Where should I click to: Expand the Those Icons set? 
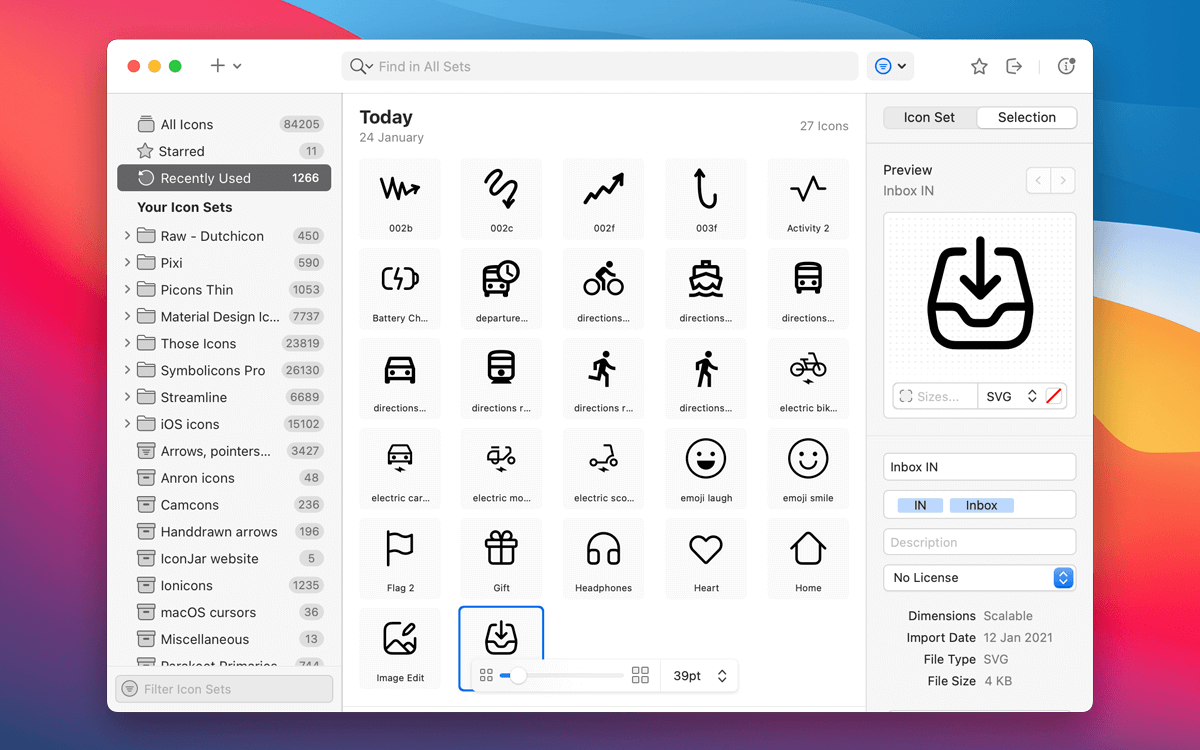pos(127,343)
